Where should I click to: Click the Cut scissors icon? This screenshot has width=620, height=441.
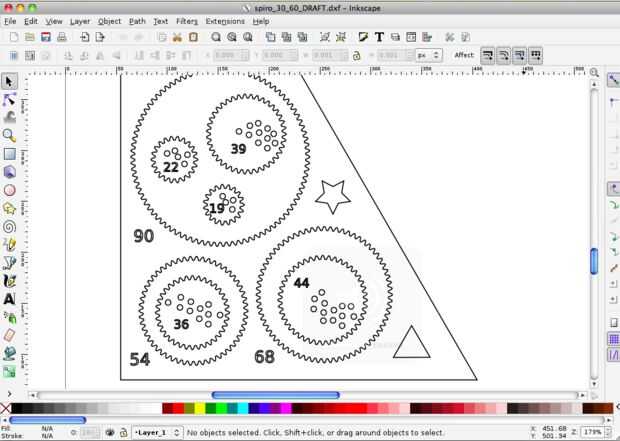177,37
